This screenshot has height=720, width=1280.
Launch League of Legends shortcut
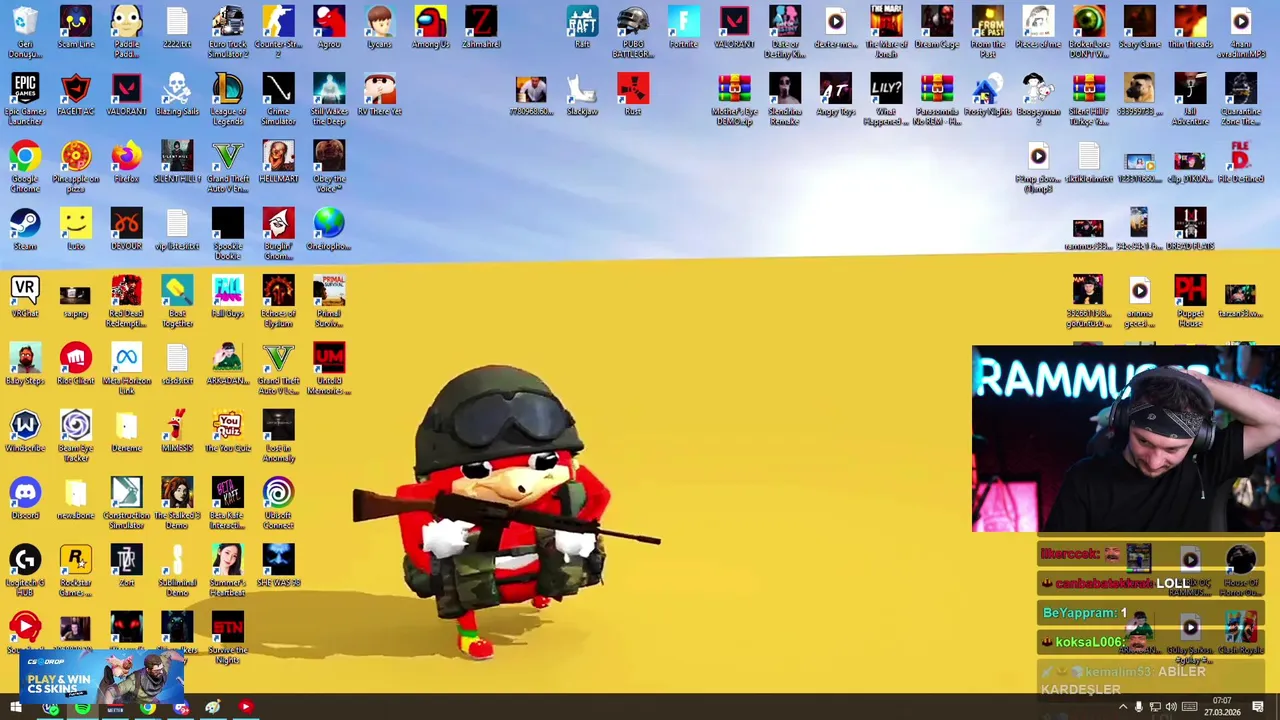(228, 99)
